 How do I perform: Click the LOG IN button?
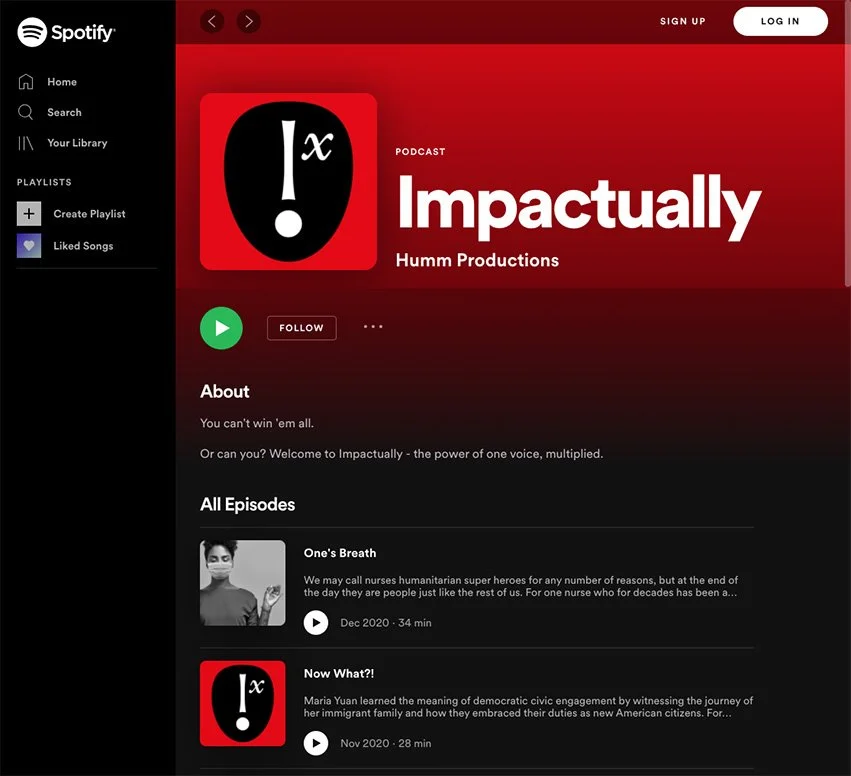(780, 21)
